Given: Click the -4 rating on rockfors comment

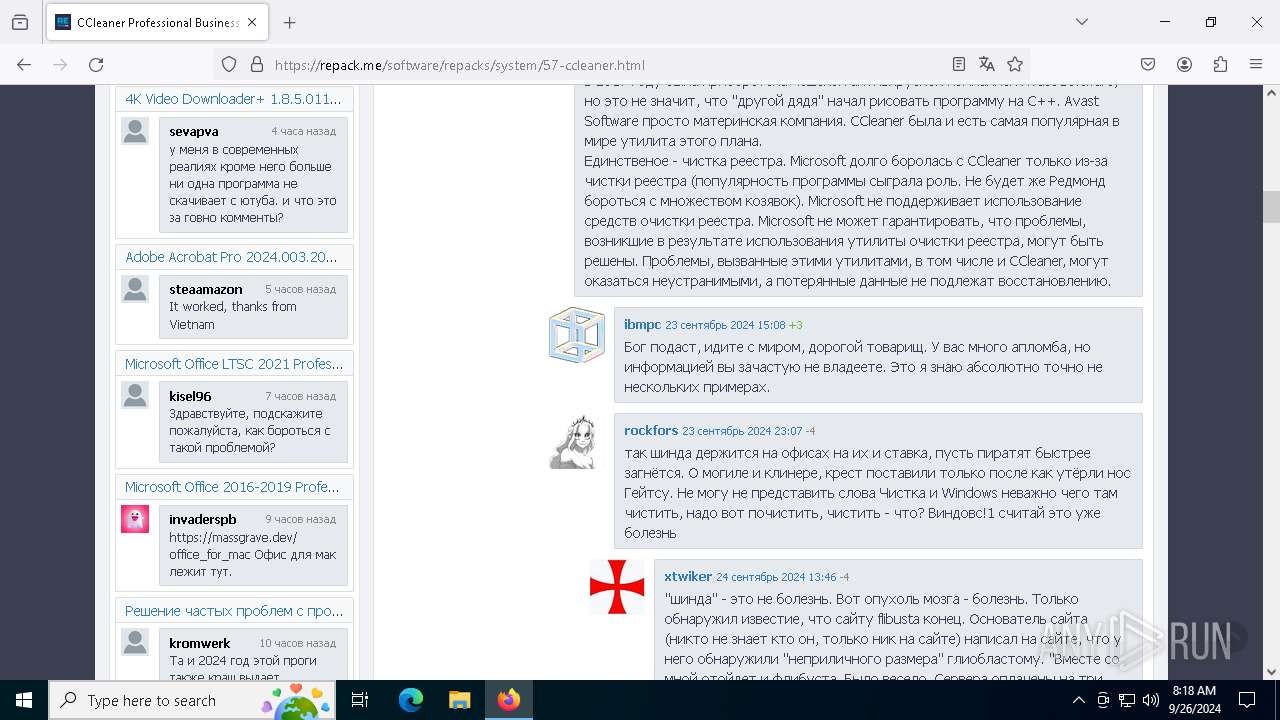Looking at the screenshot, I should (810, 431).
